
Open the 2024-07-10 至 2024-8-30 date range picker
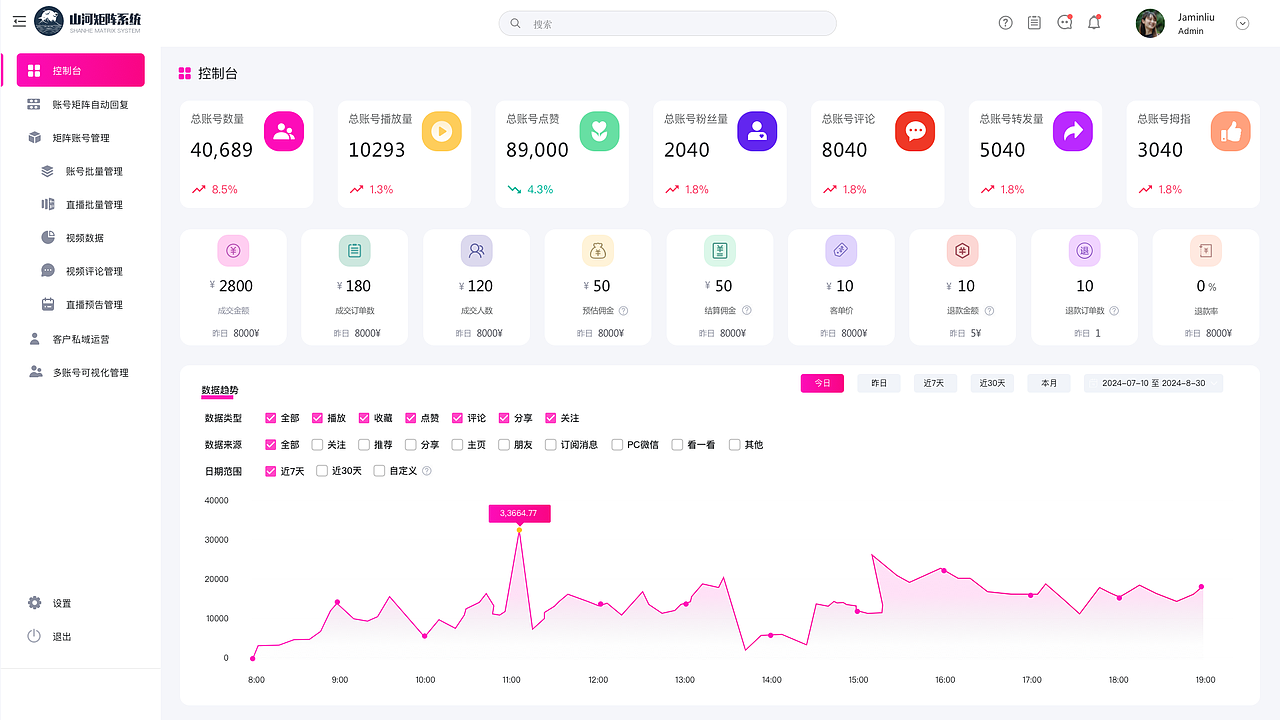1153,383
